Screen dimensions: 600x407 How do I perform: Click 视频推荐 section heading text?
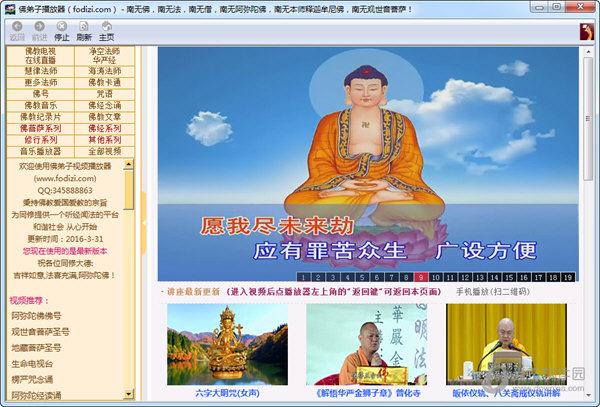[29, 301]
